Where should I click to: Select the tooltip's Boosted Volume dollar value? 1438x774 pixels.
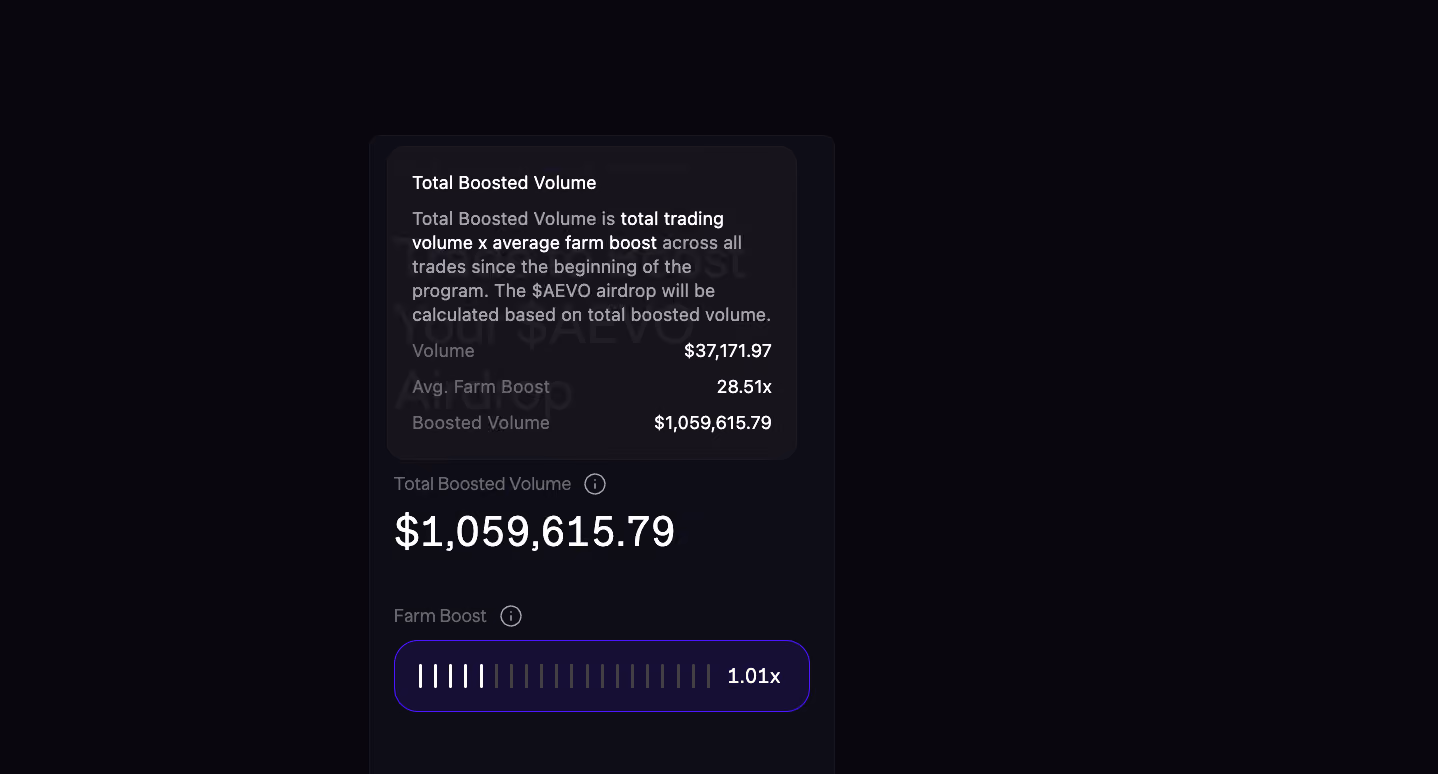713,423
